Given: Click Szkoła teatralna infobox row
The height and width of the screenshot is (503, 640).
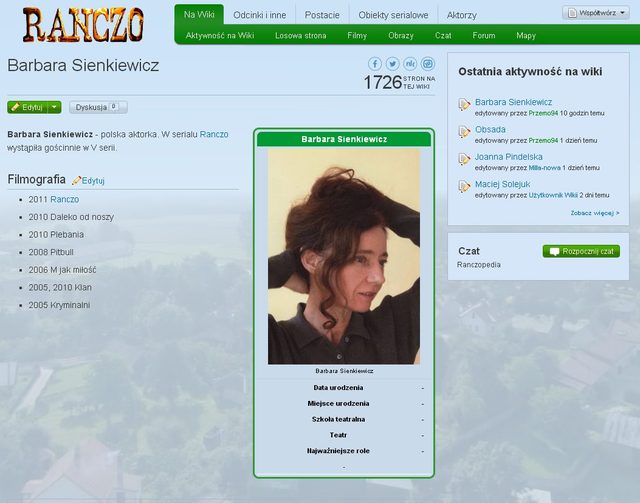Looking at the screenshot, I should coord(344,419).
